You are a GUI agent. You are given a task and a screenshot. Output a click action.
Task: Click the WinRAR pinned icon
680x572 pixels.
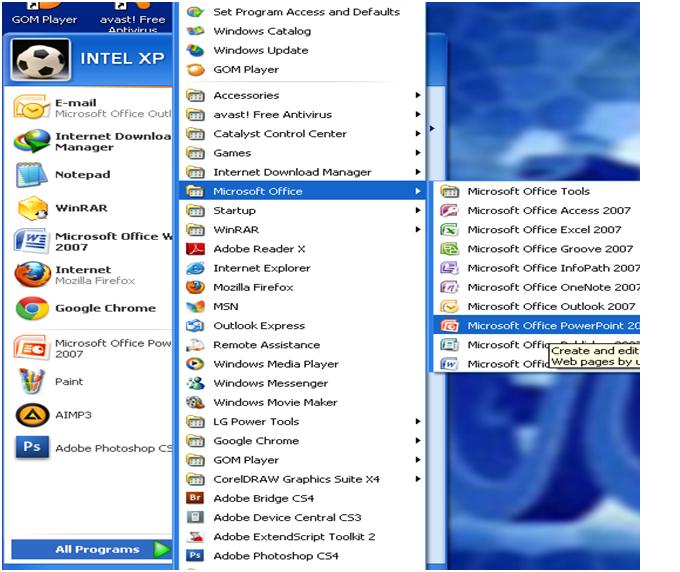pyautogui.click(x=32, y=208)
